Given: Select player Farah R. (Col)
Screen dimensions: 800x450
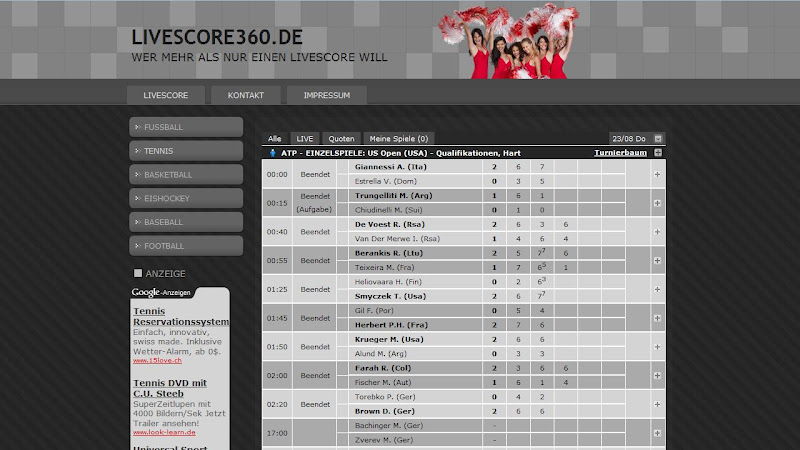Looking at the screenshot, I should (383, 368).
